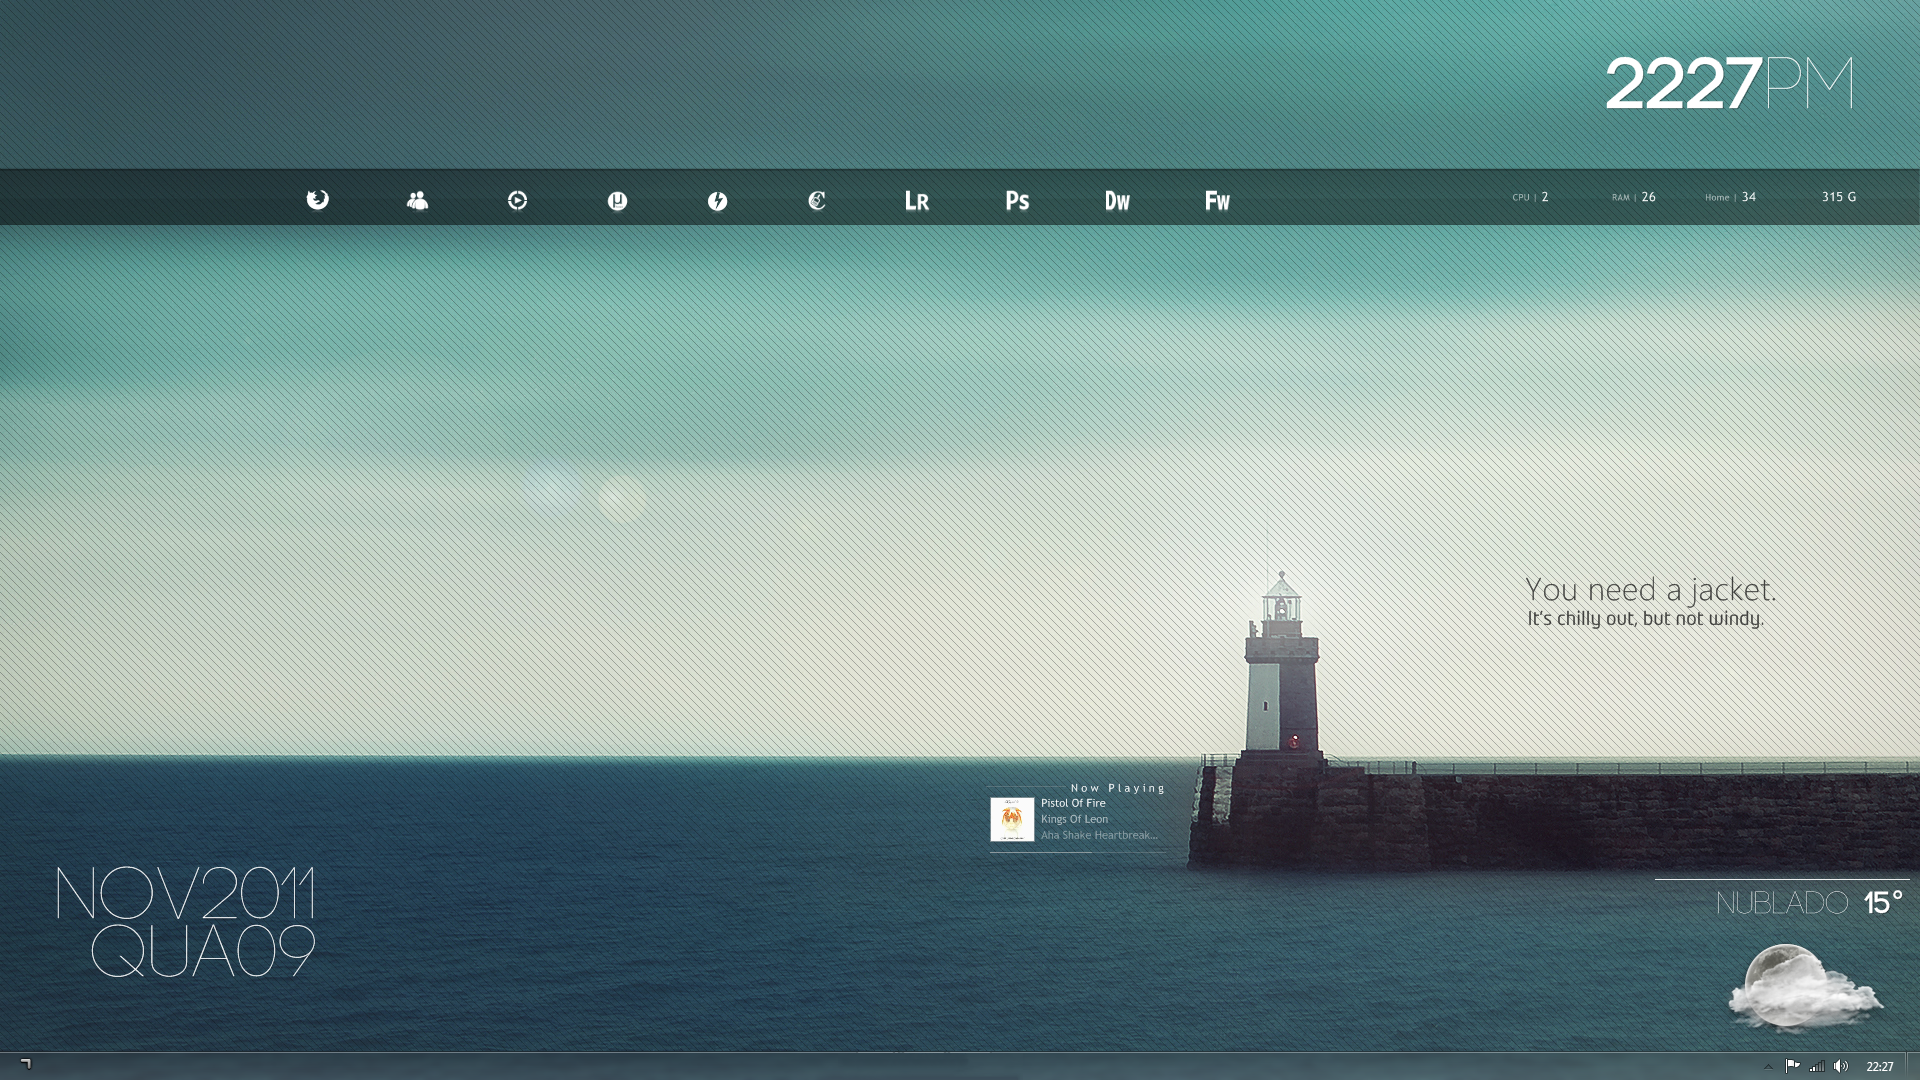Click the song title Pistol Of Fire

(x=1073, y=803)
